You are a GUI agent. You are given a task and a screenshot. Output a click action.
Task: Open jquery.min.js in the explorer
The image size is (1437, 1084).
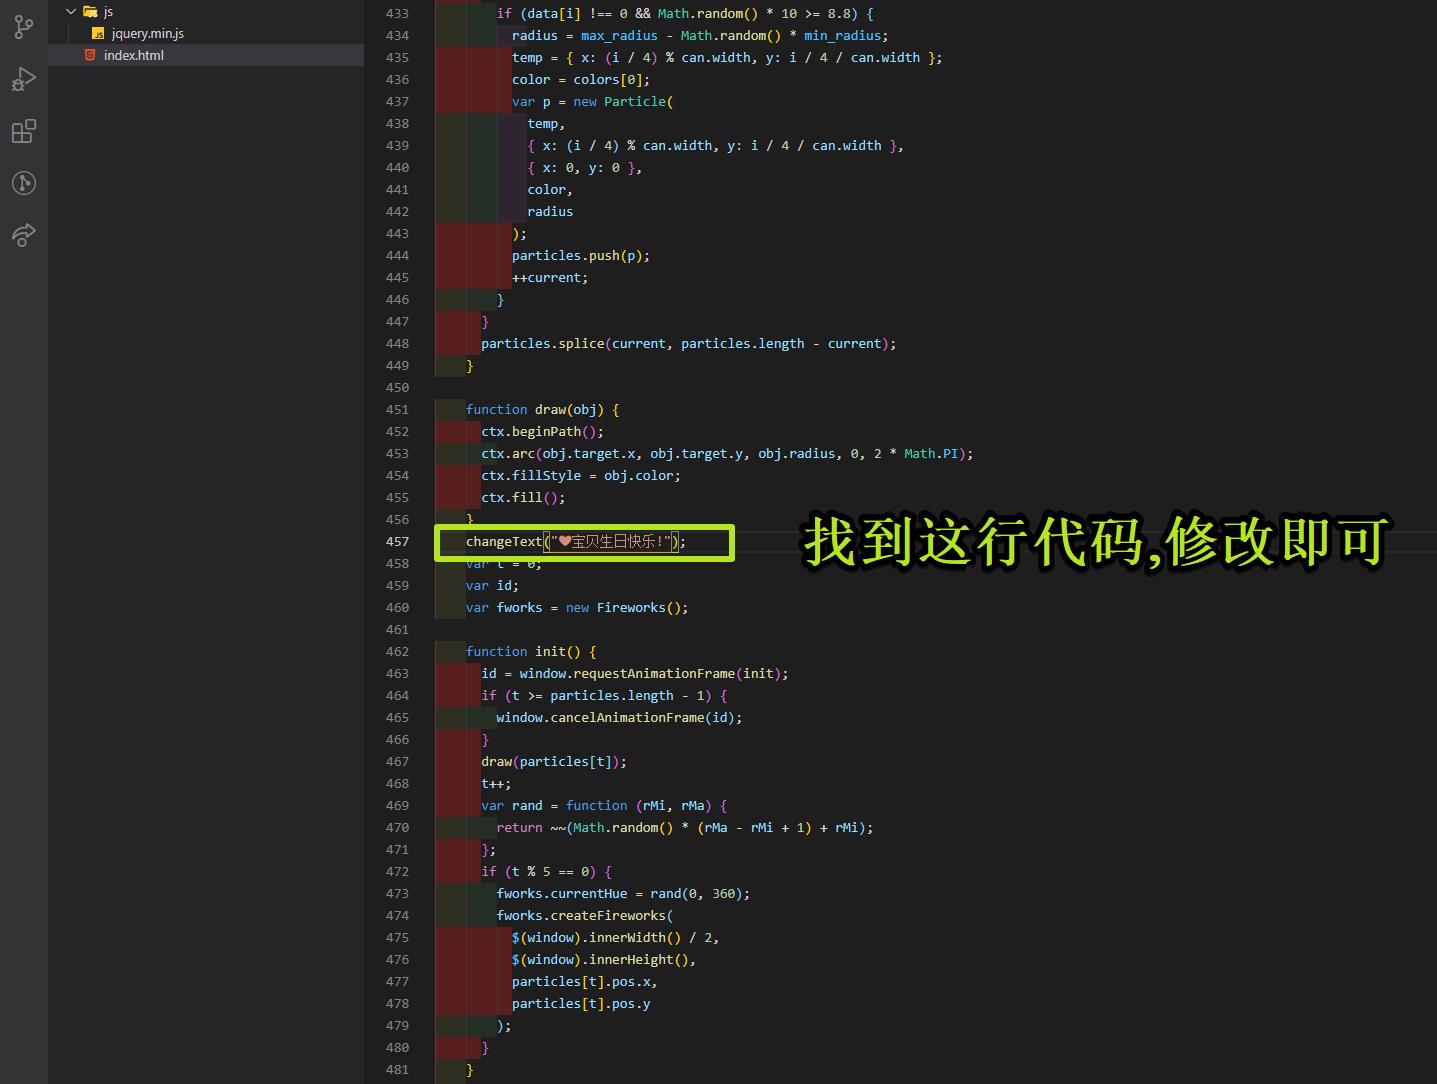[148, 33]
